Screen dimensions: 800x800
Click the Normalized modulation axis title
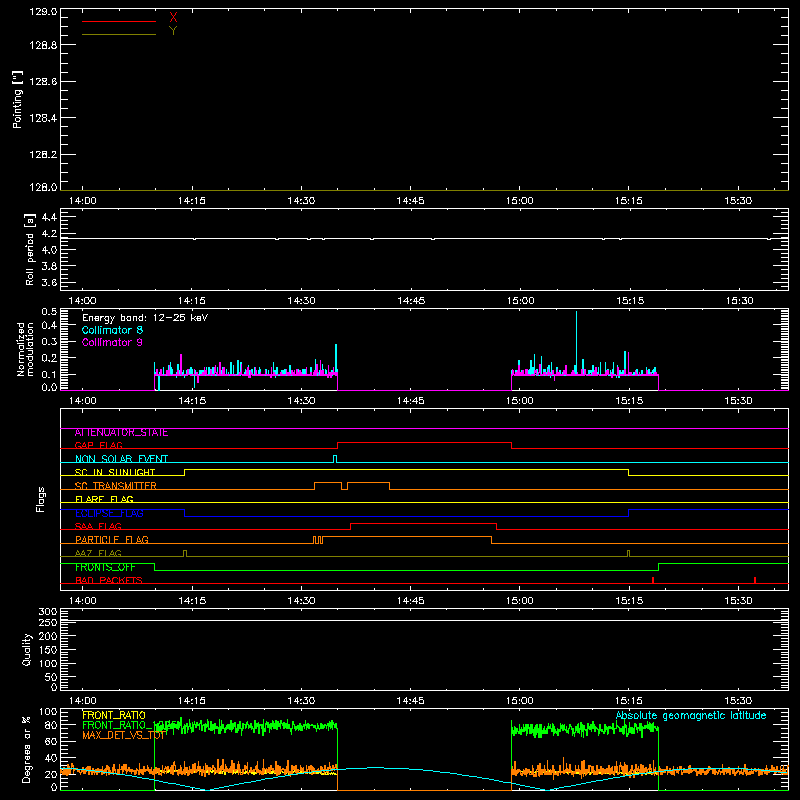[x=24, y=349]
